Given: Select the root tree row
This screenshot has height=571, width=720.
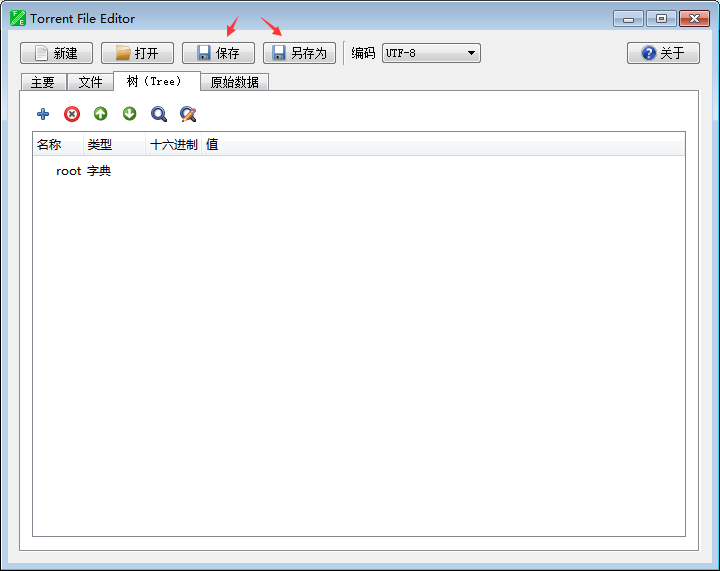Looking at the screenshot, I should [359, 171].
